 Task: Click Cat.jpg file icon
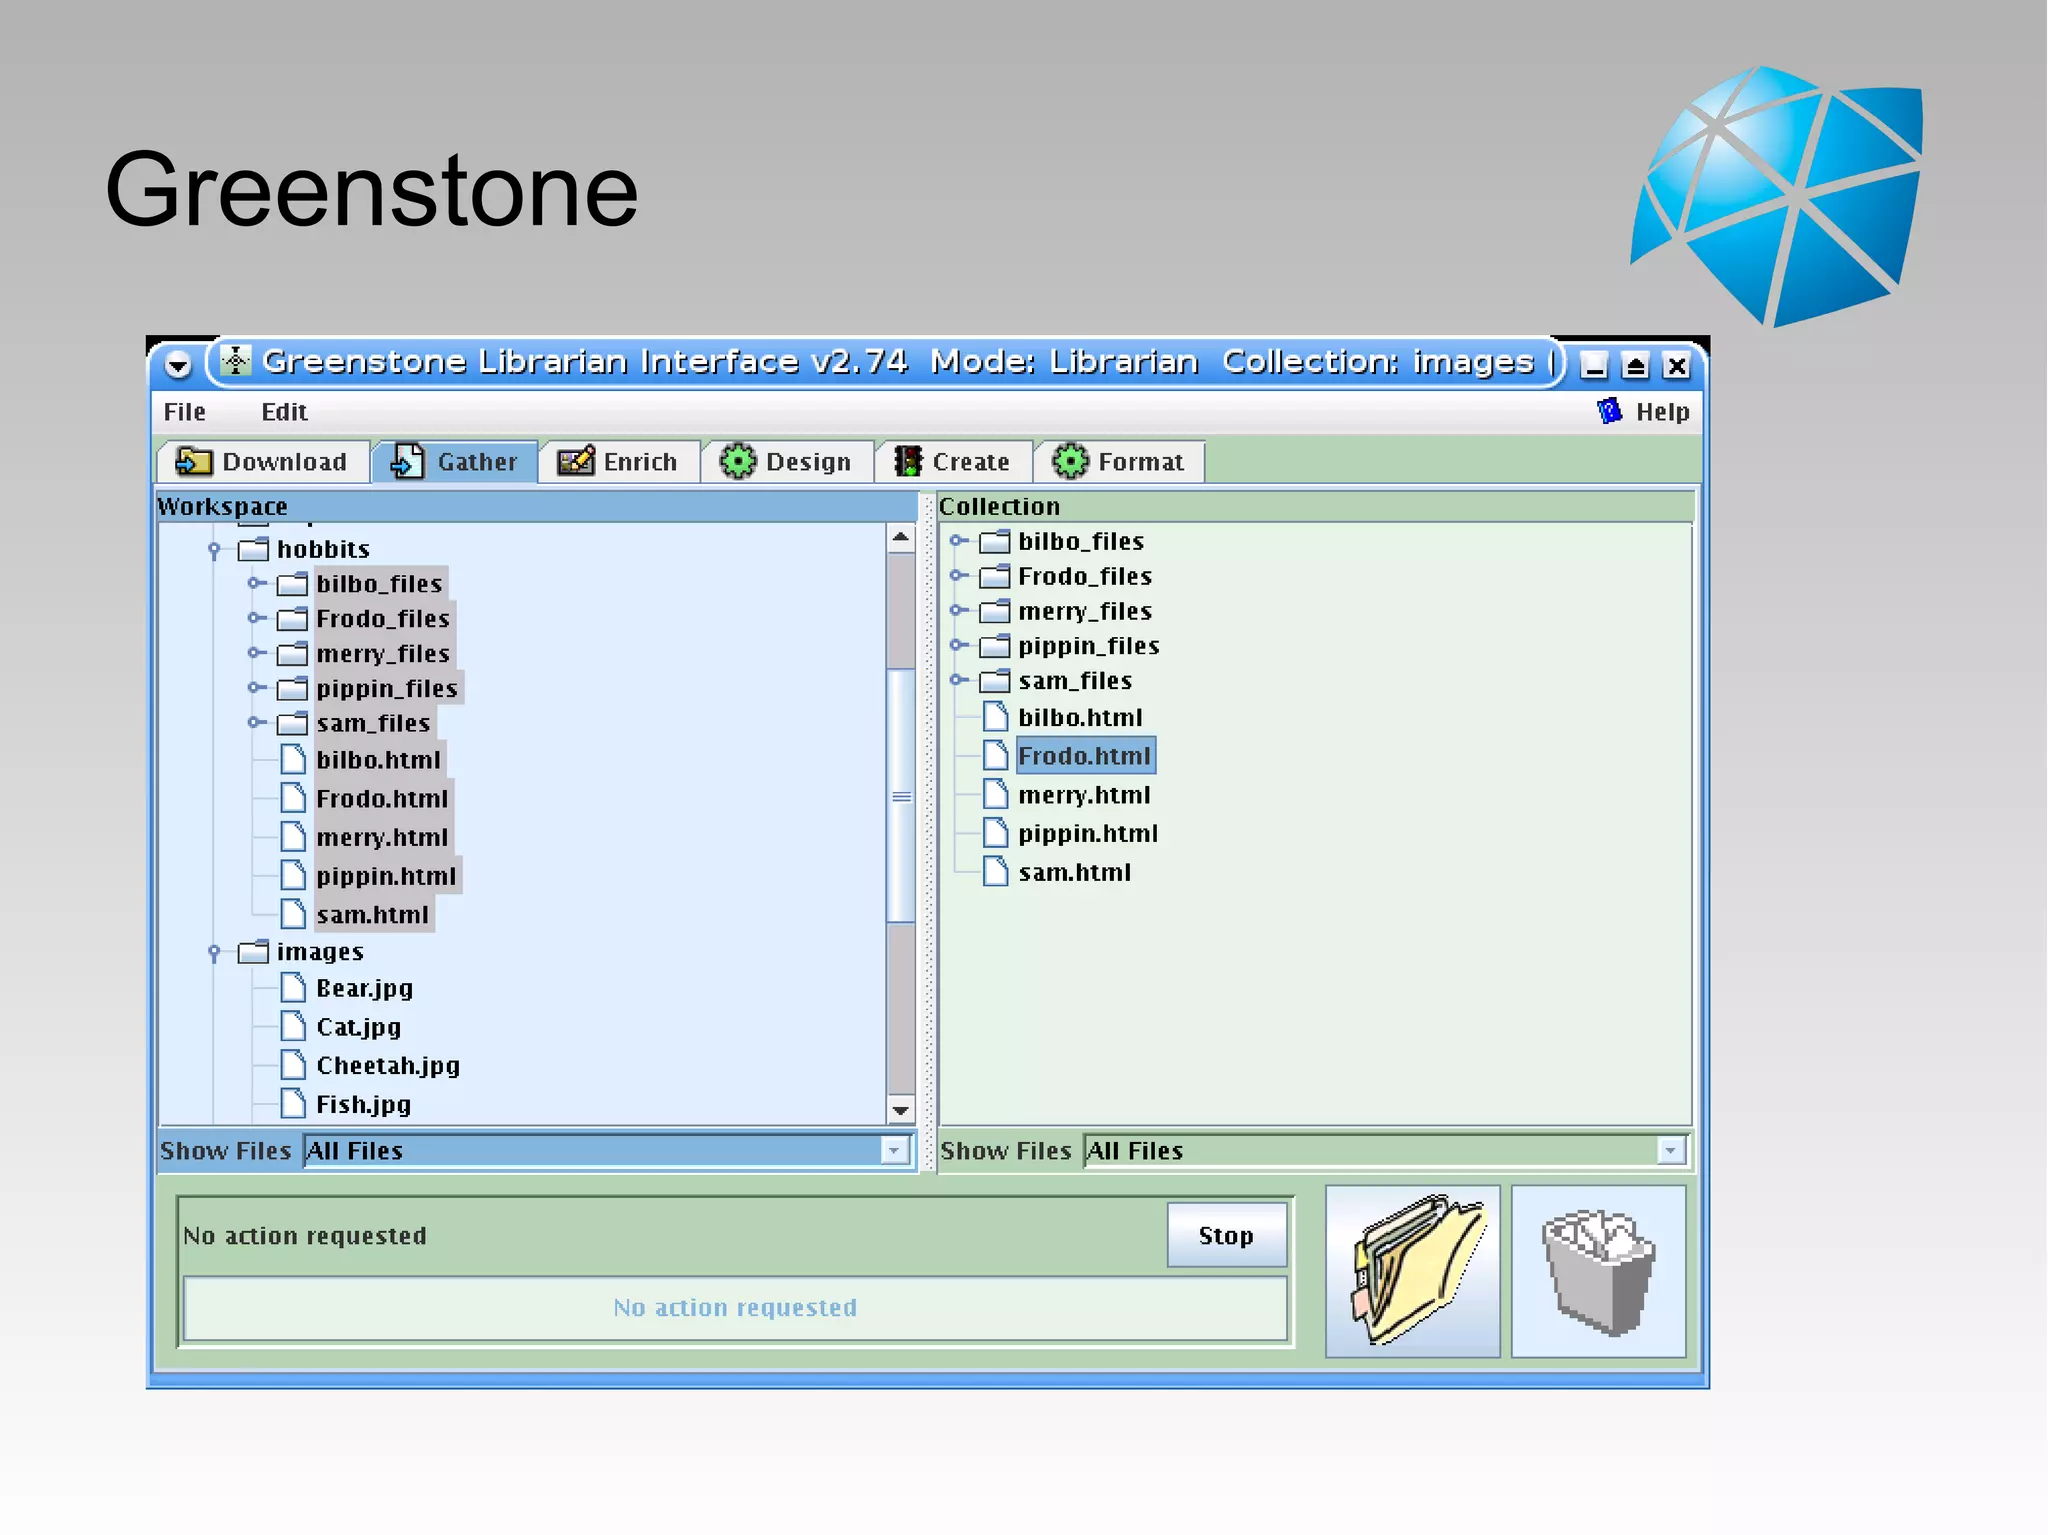293,1026
